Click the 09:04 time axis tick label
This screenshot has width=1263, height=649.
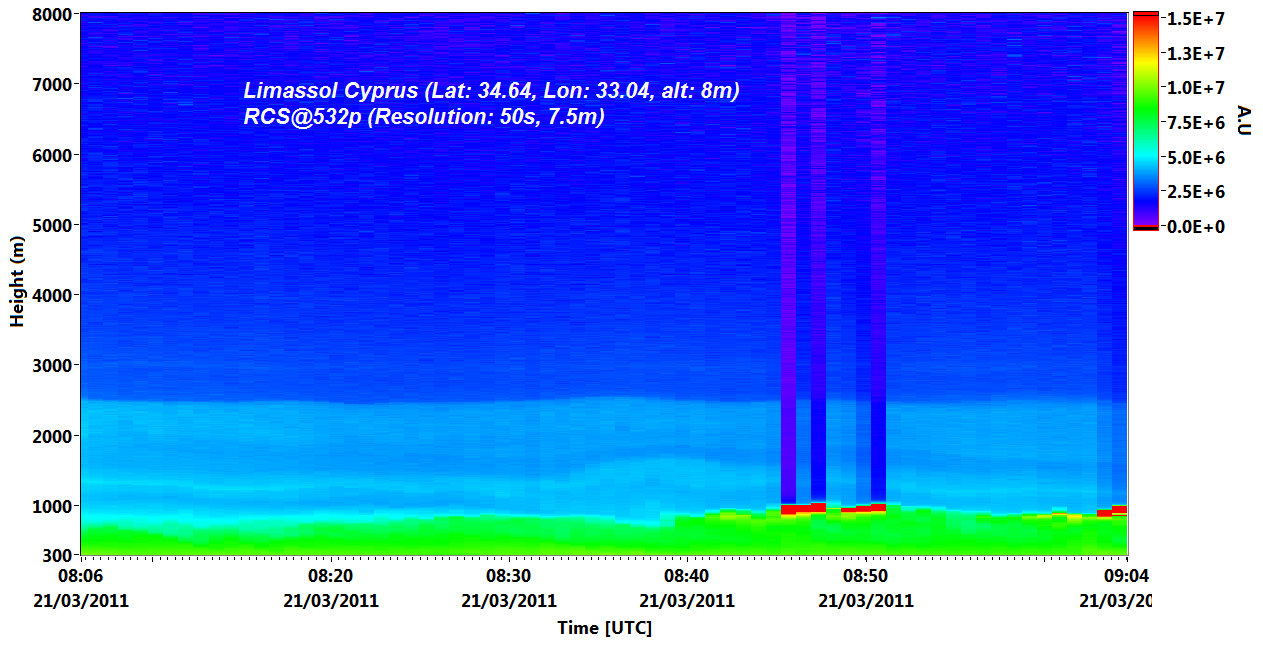click(x=1125, y=577)
